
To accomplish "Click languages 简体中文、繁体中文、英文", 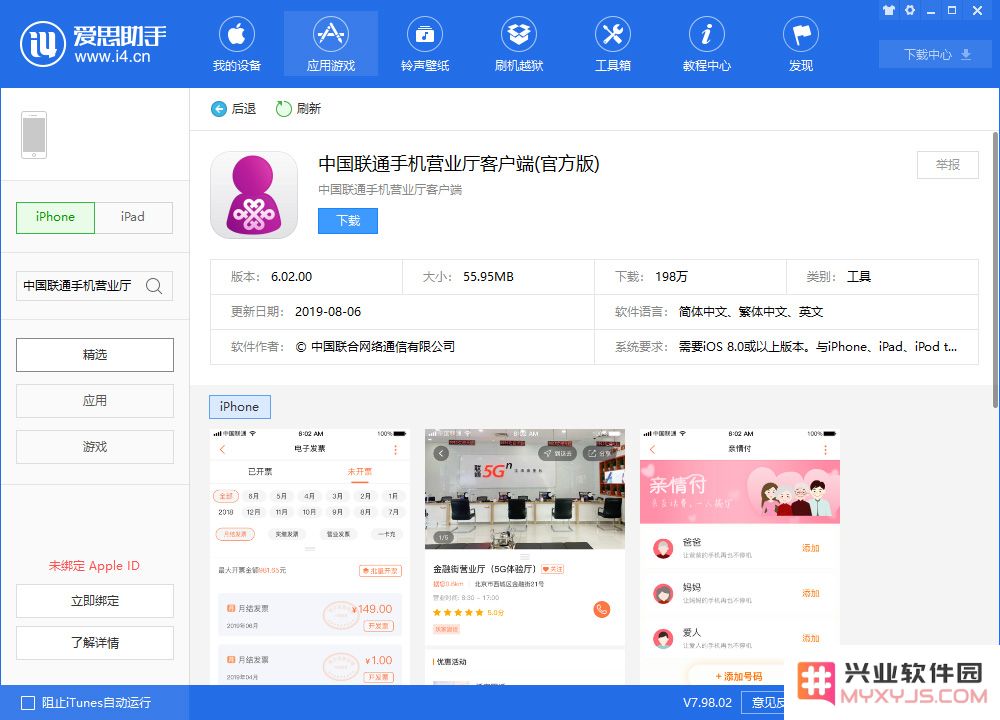I will [x=751, y=312].
